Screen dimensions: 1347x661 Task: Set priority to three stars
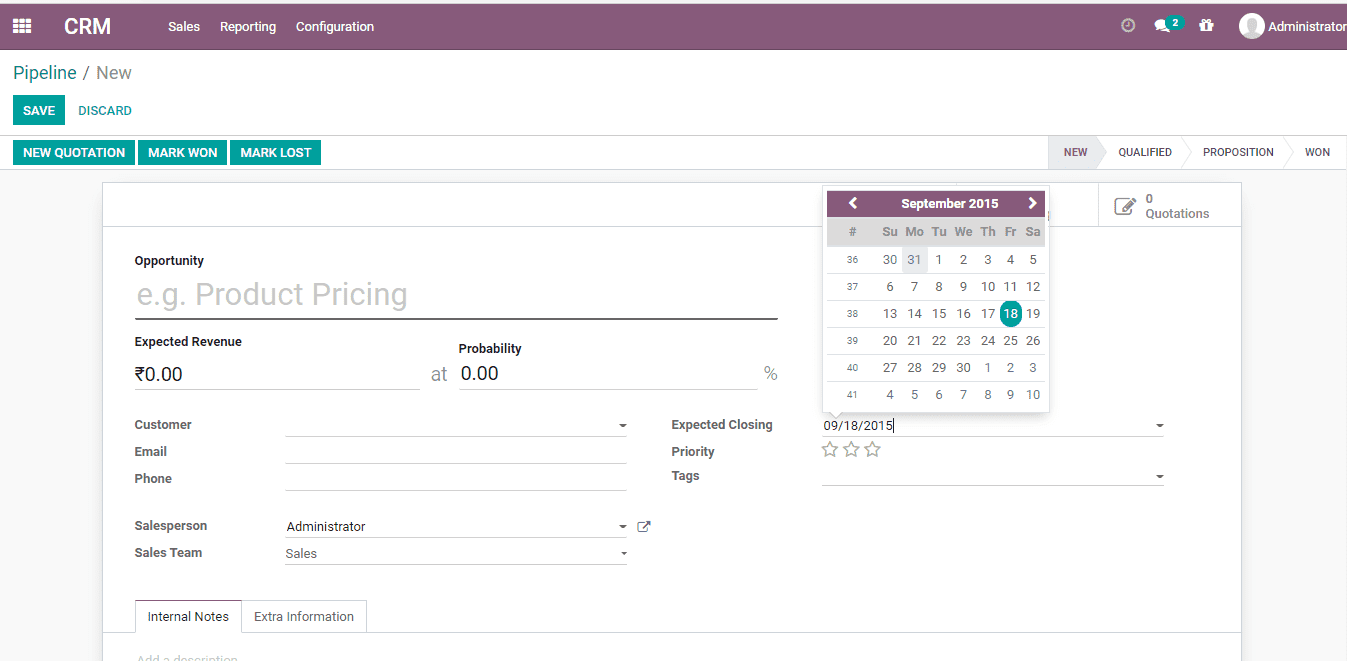(x=872, y=450)
